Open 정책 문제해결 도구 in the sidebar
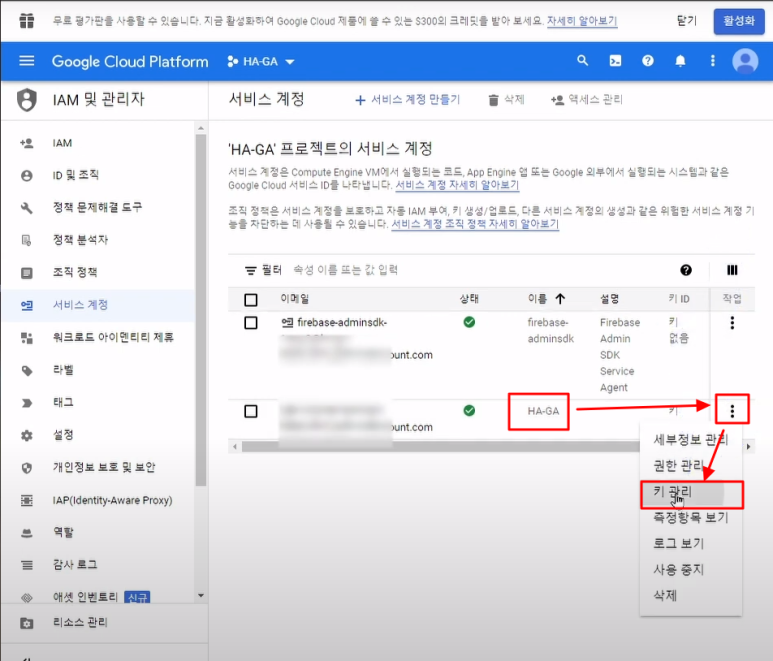The width and height of the screenshot is (773, 661). 97,207
